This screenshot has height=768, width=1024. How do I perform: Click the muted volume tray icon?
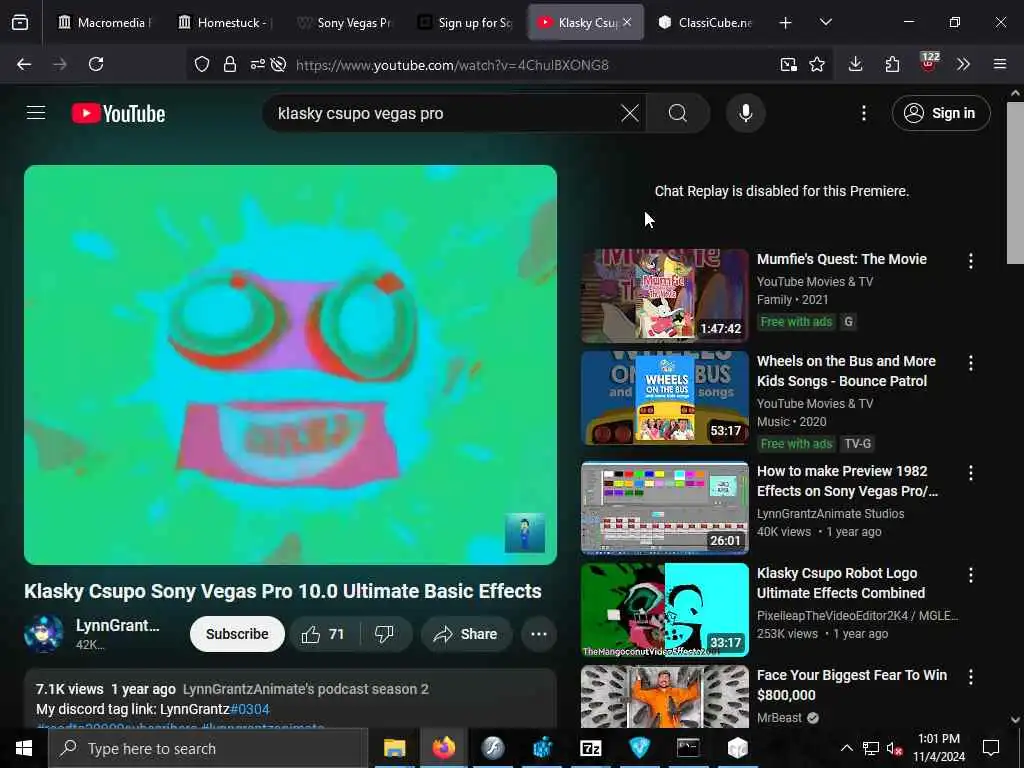[894, 748]
